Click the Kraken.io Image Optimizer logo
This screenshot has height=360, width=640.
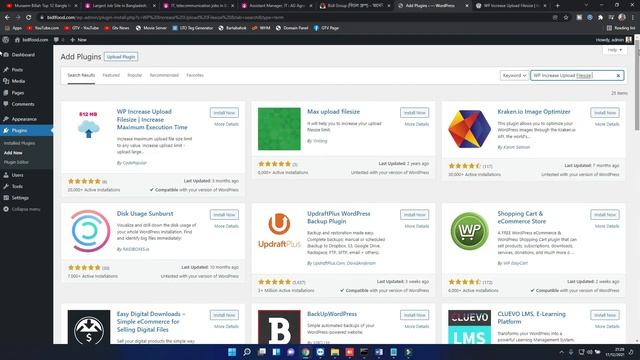(469, 129)
